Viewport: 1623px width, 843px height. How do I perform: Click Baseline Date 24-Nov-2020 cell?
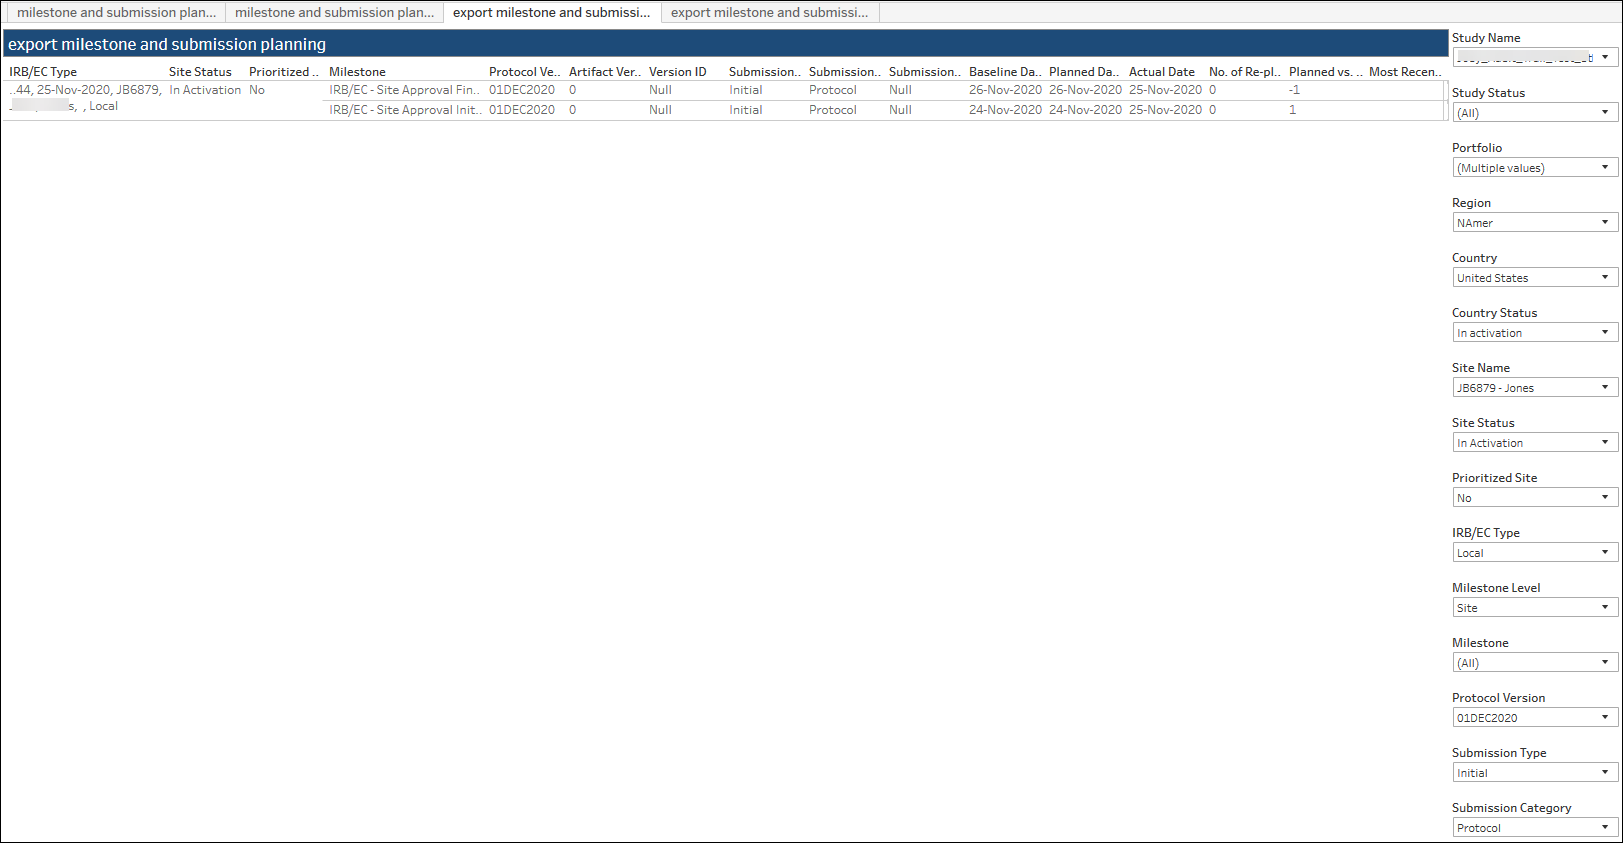point(1005,110)
